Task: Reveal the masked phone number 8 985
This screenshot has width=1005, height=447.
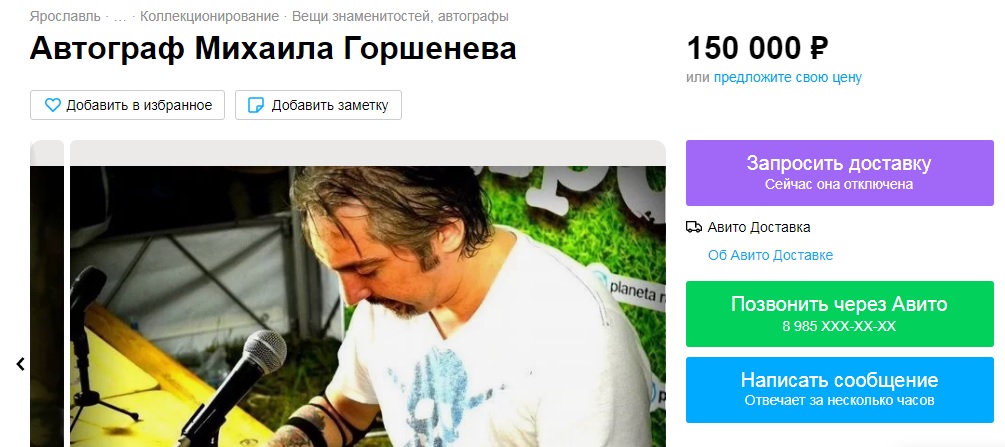Action: pos(839,326)
